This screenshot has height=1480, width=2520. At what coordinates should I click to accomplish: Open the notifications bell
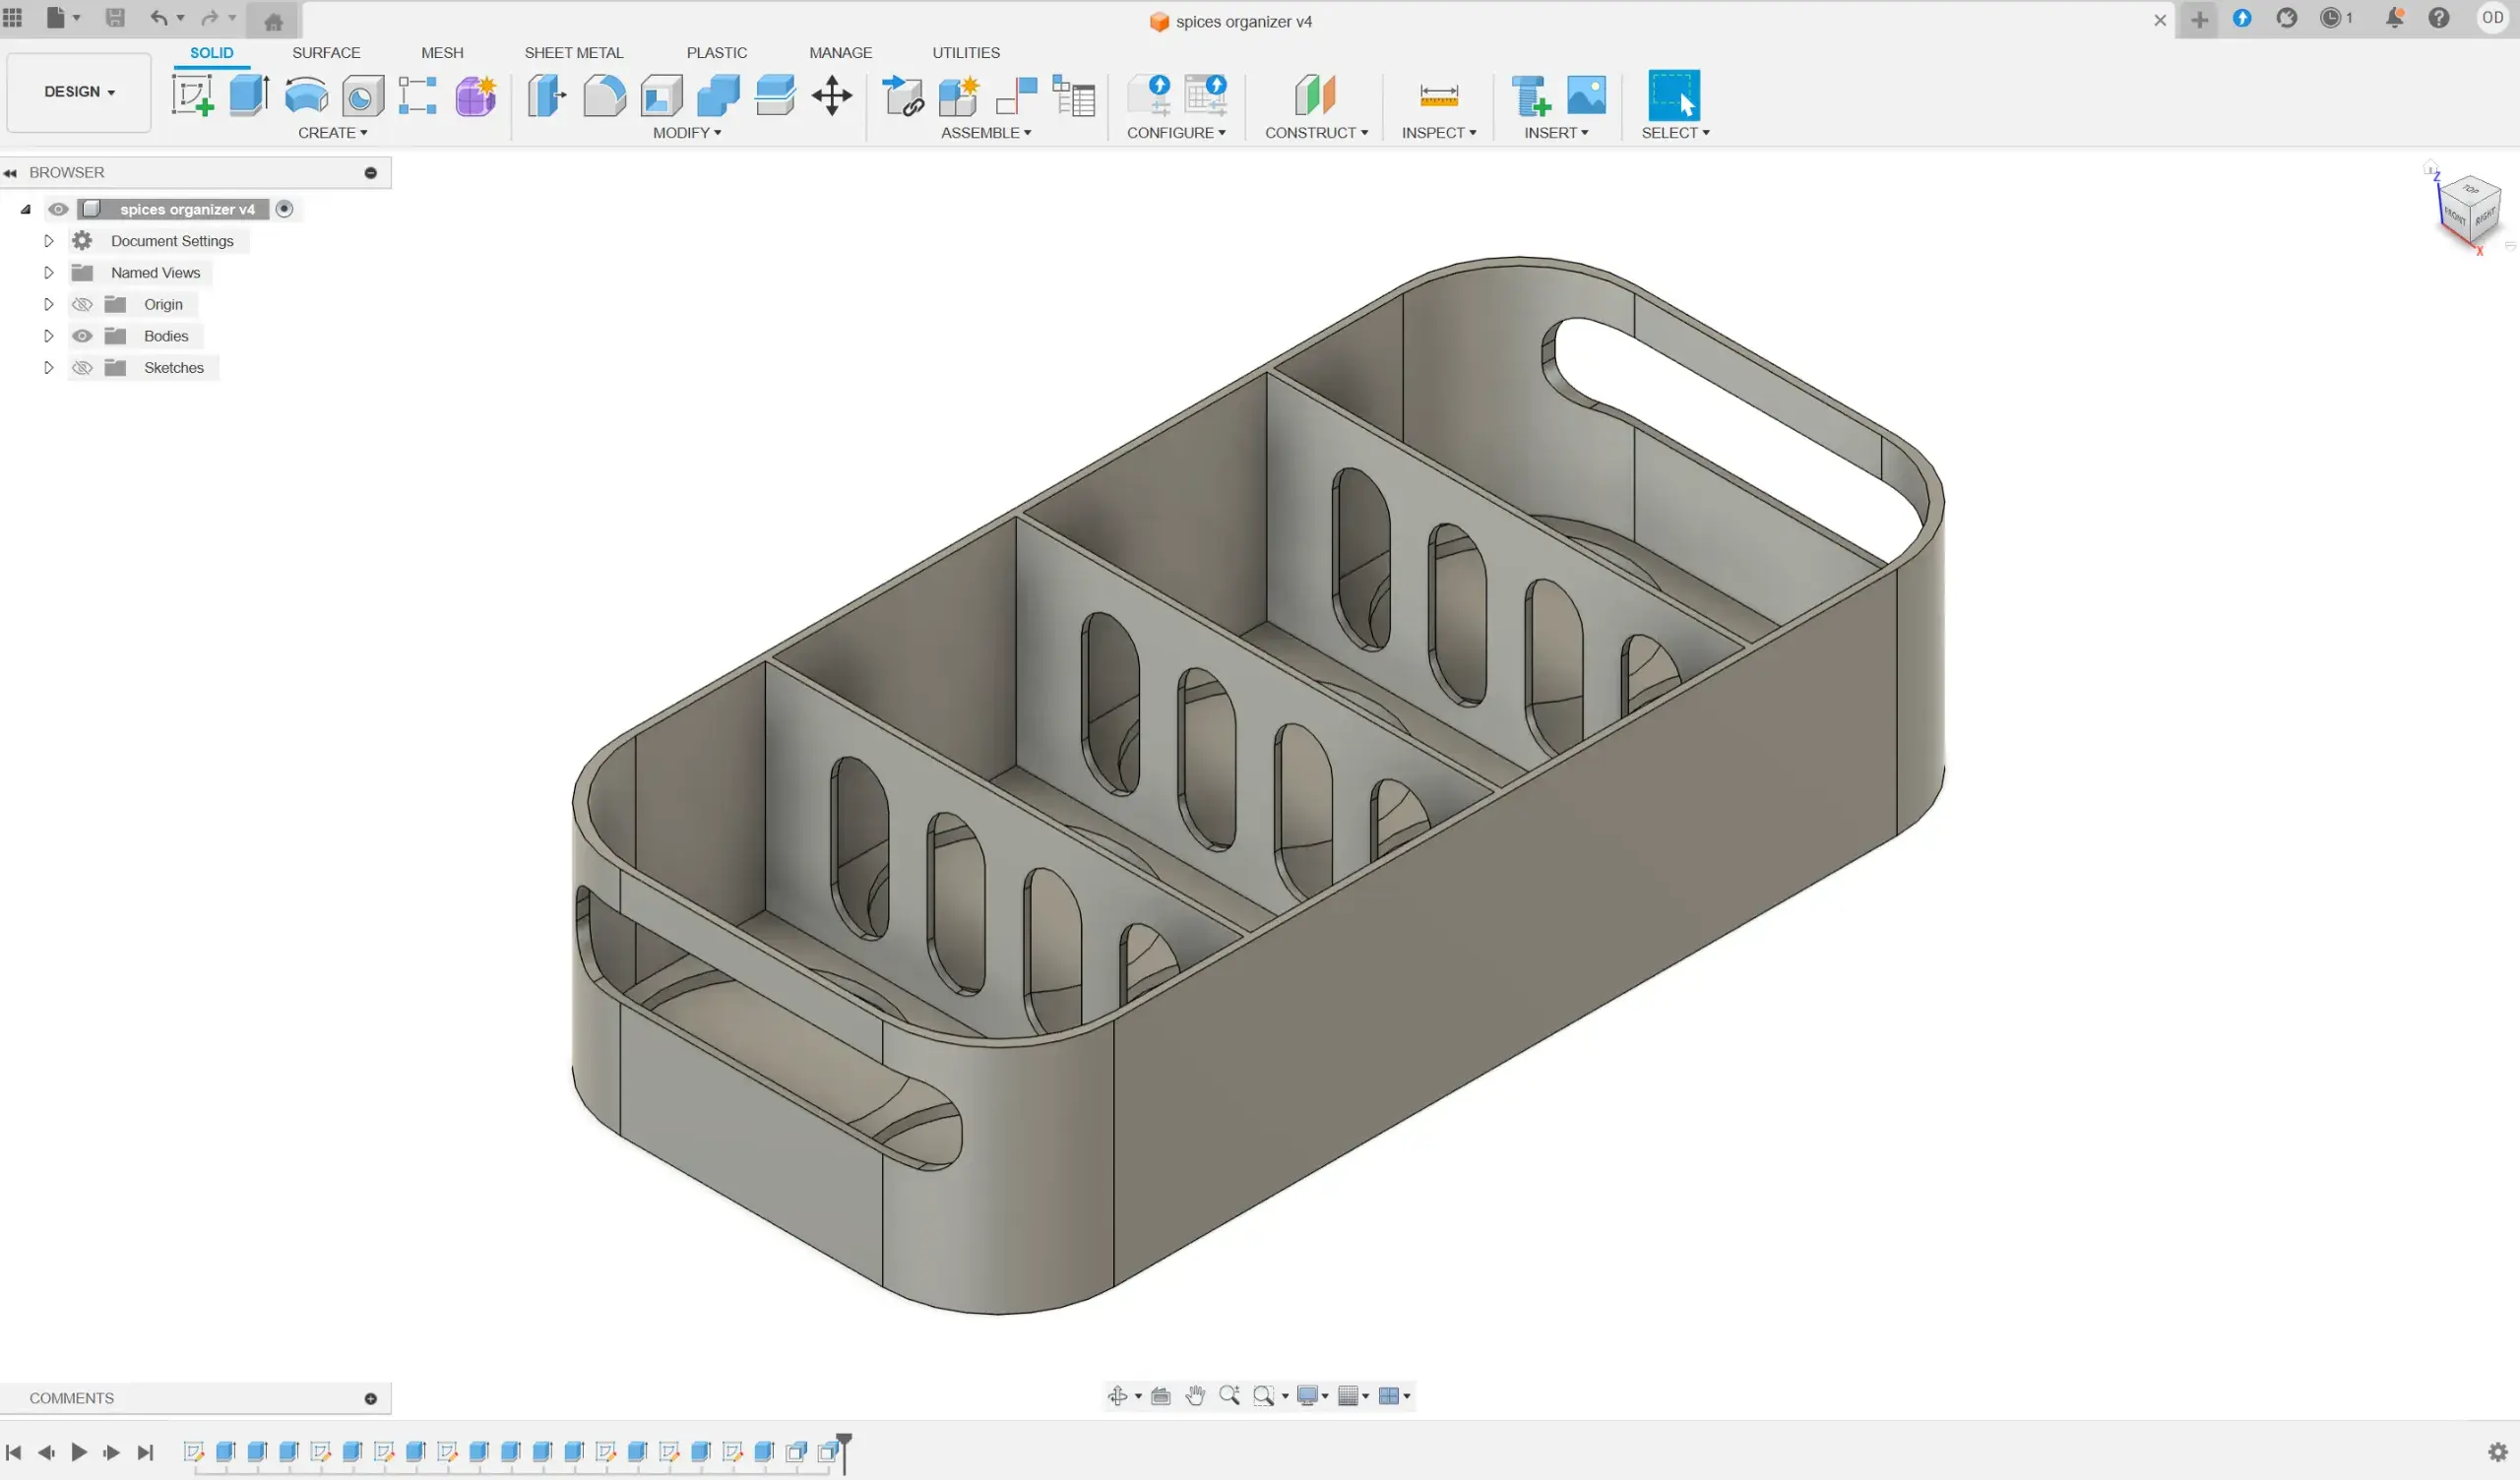pyautogui.click(x=2394, y=18)
